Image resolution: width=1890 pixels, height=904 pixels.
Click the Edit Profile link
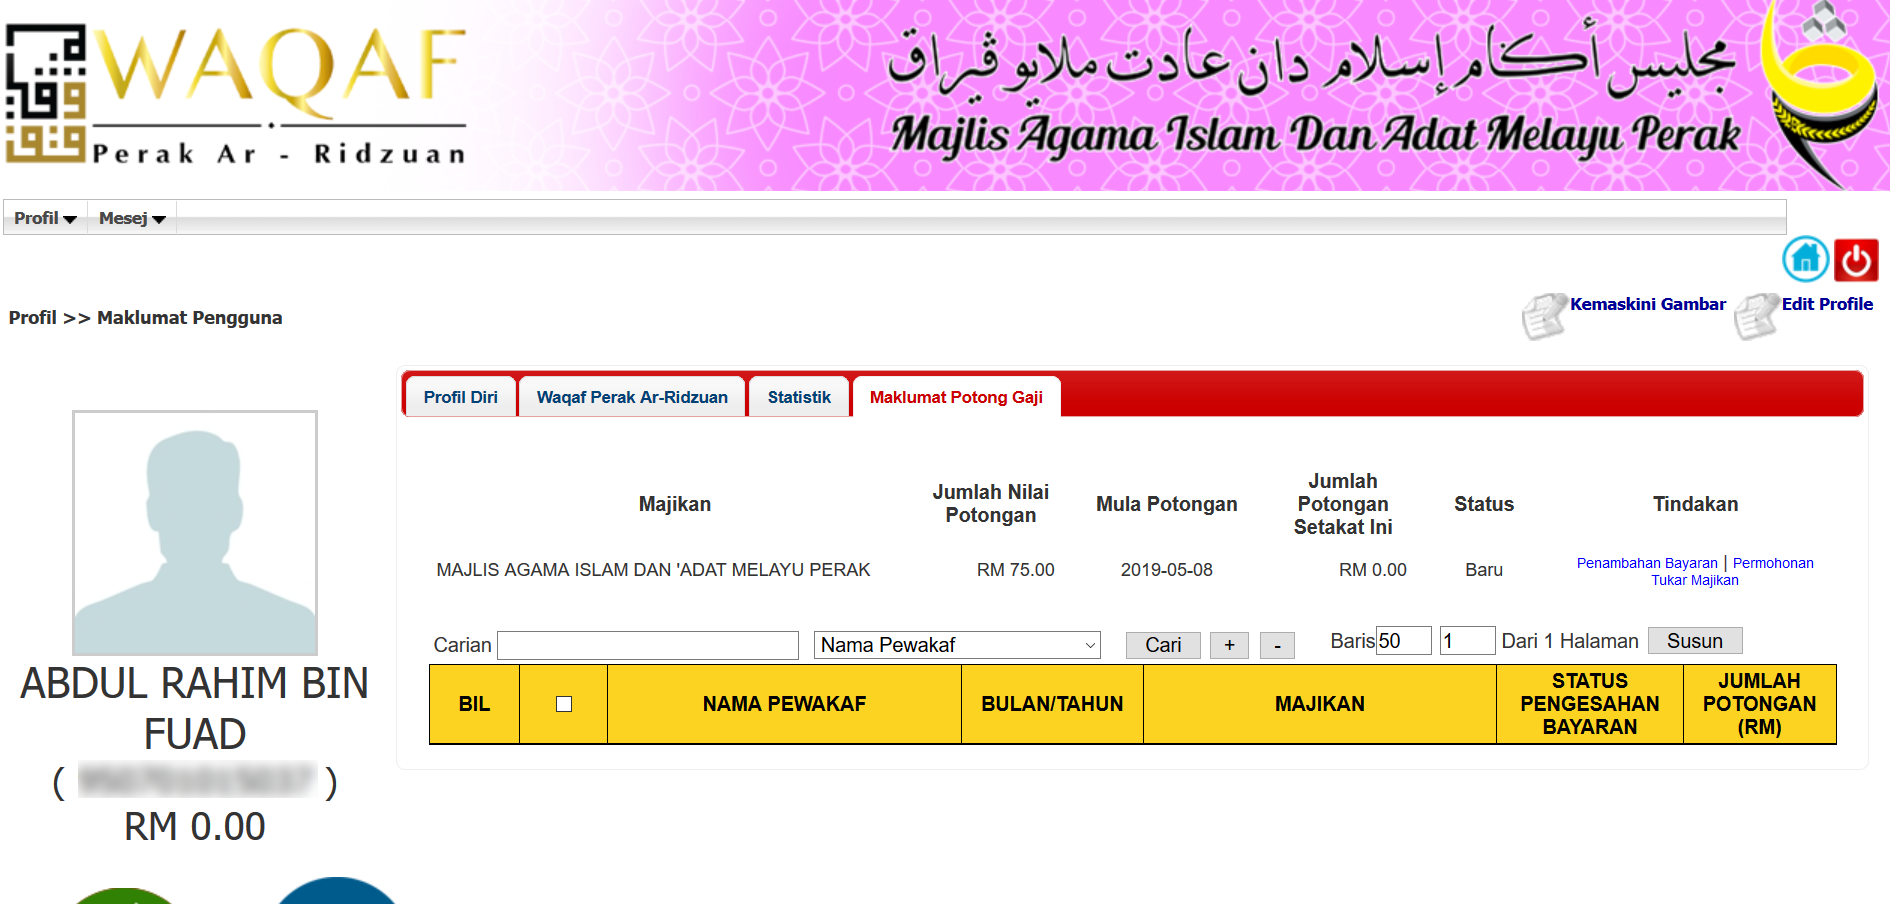tap(1827, 304)
